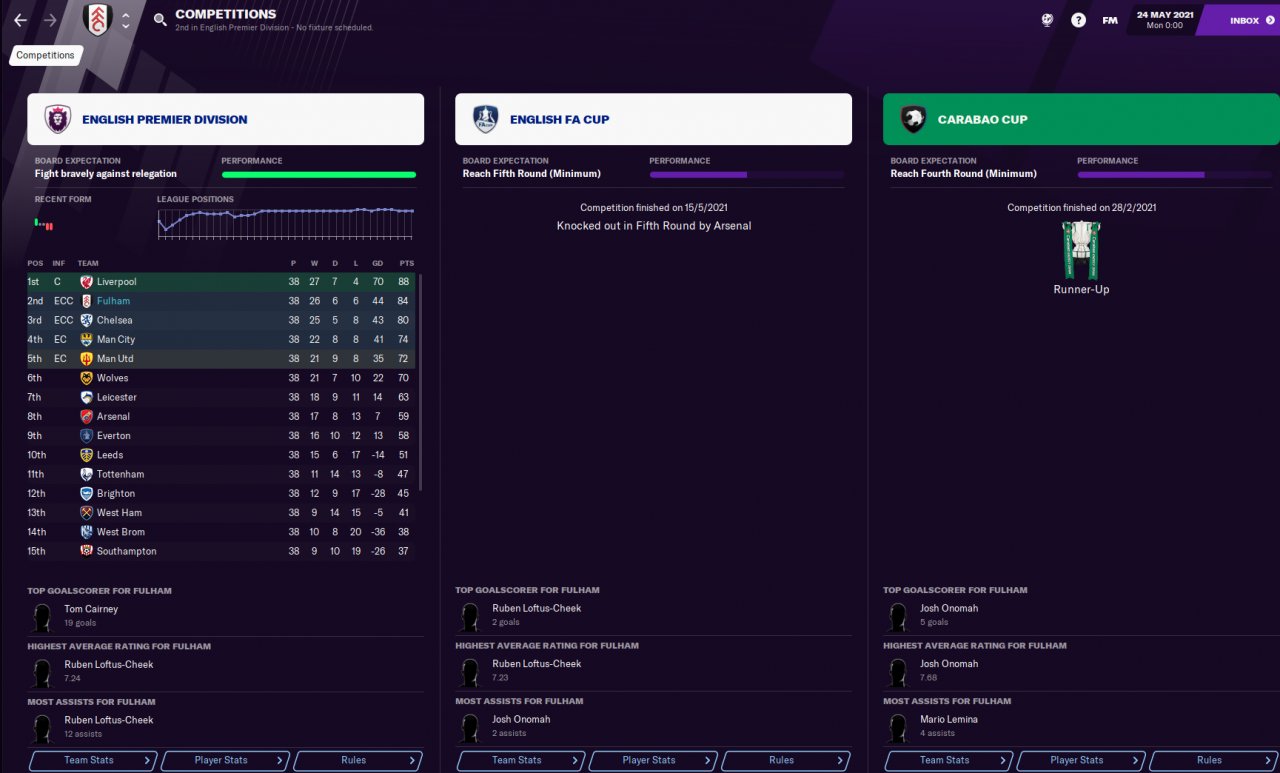This screenshot has height=773, width=1280.
Task: Open Rules for the Premier Division
Action: click(357, 760)
